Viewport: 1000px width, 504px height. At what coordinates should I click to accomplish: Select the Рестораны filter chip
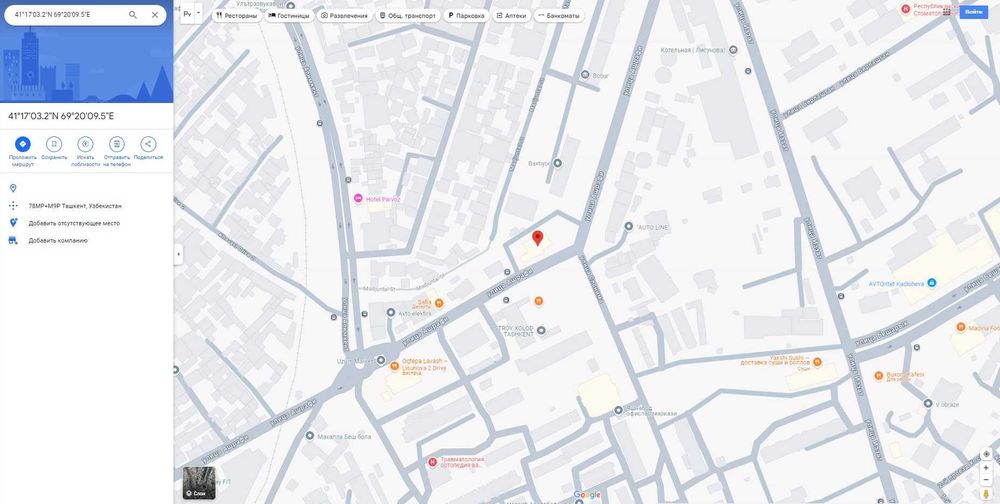coord(237,15)
